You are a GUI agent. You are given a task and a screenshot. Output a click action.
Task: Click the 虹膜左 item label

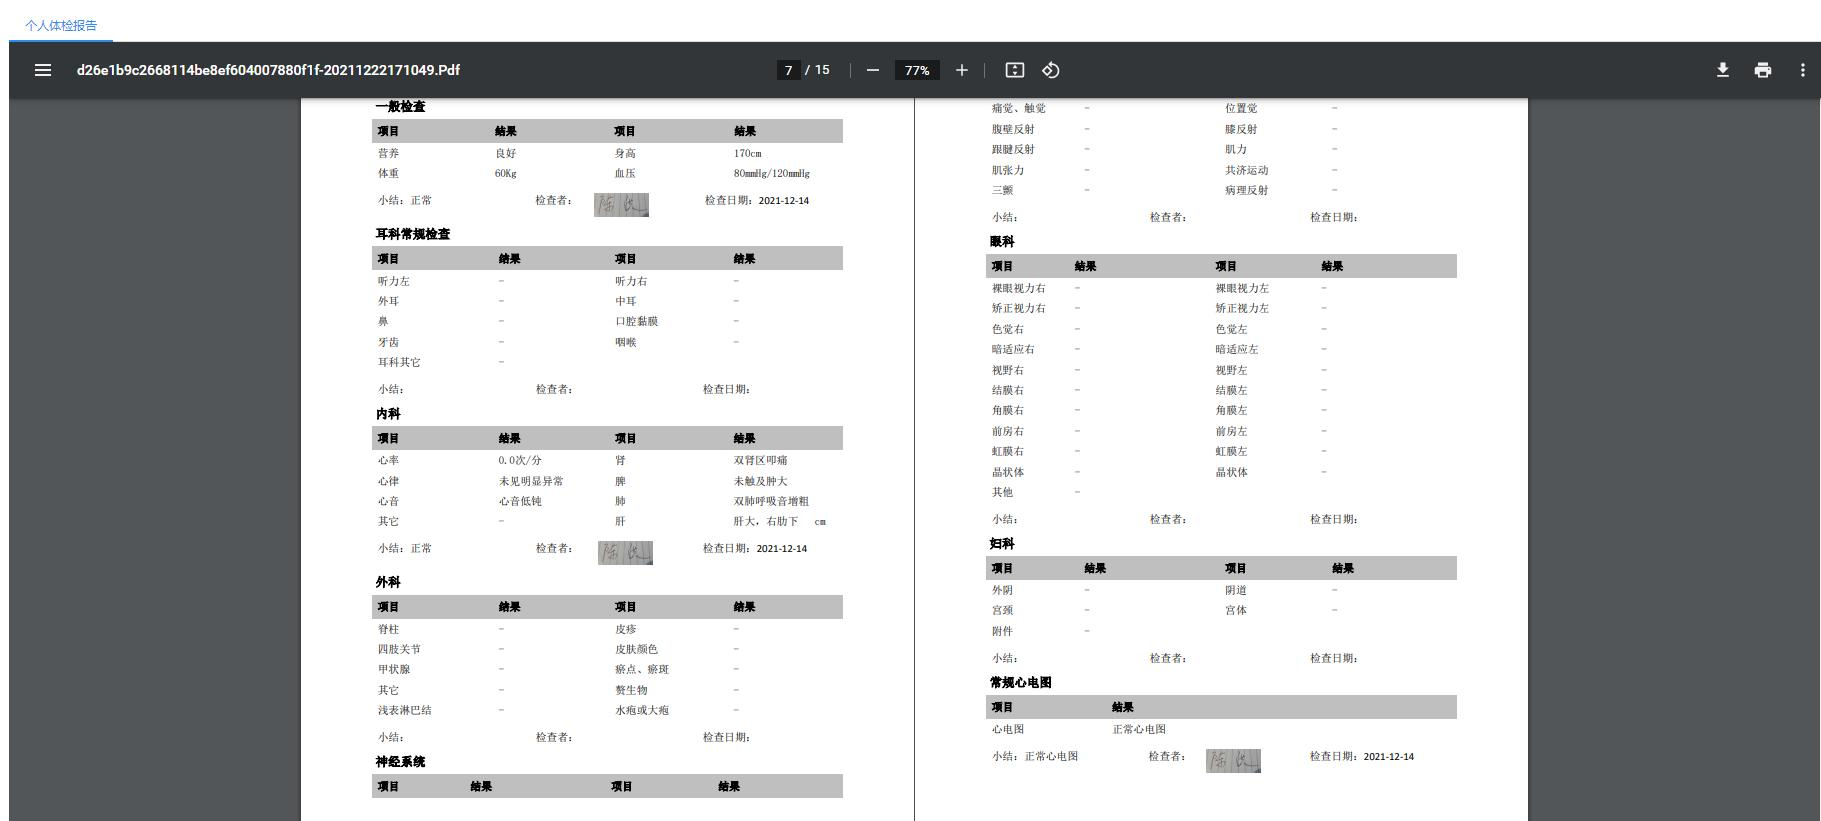point(1231,451)
